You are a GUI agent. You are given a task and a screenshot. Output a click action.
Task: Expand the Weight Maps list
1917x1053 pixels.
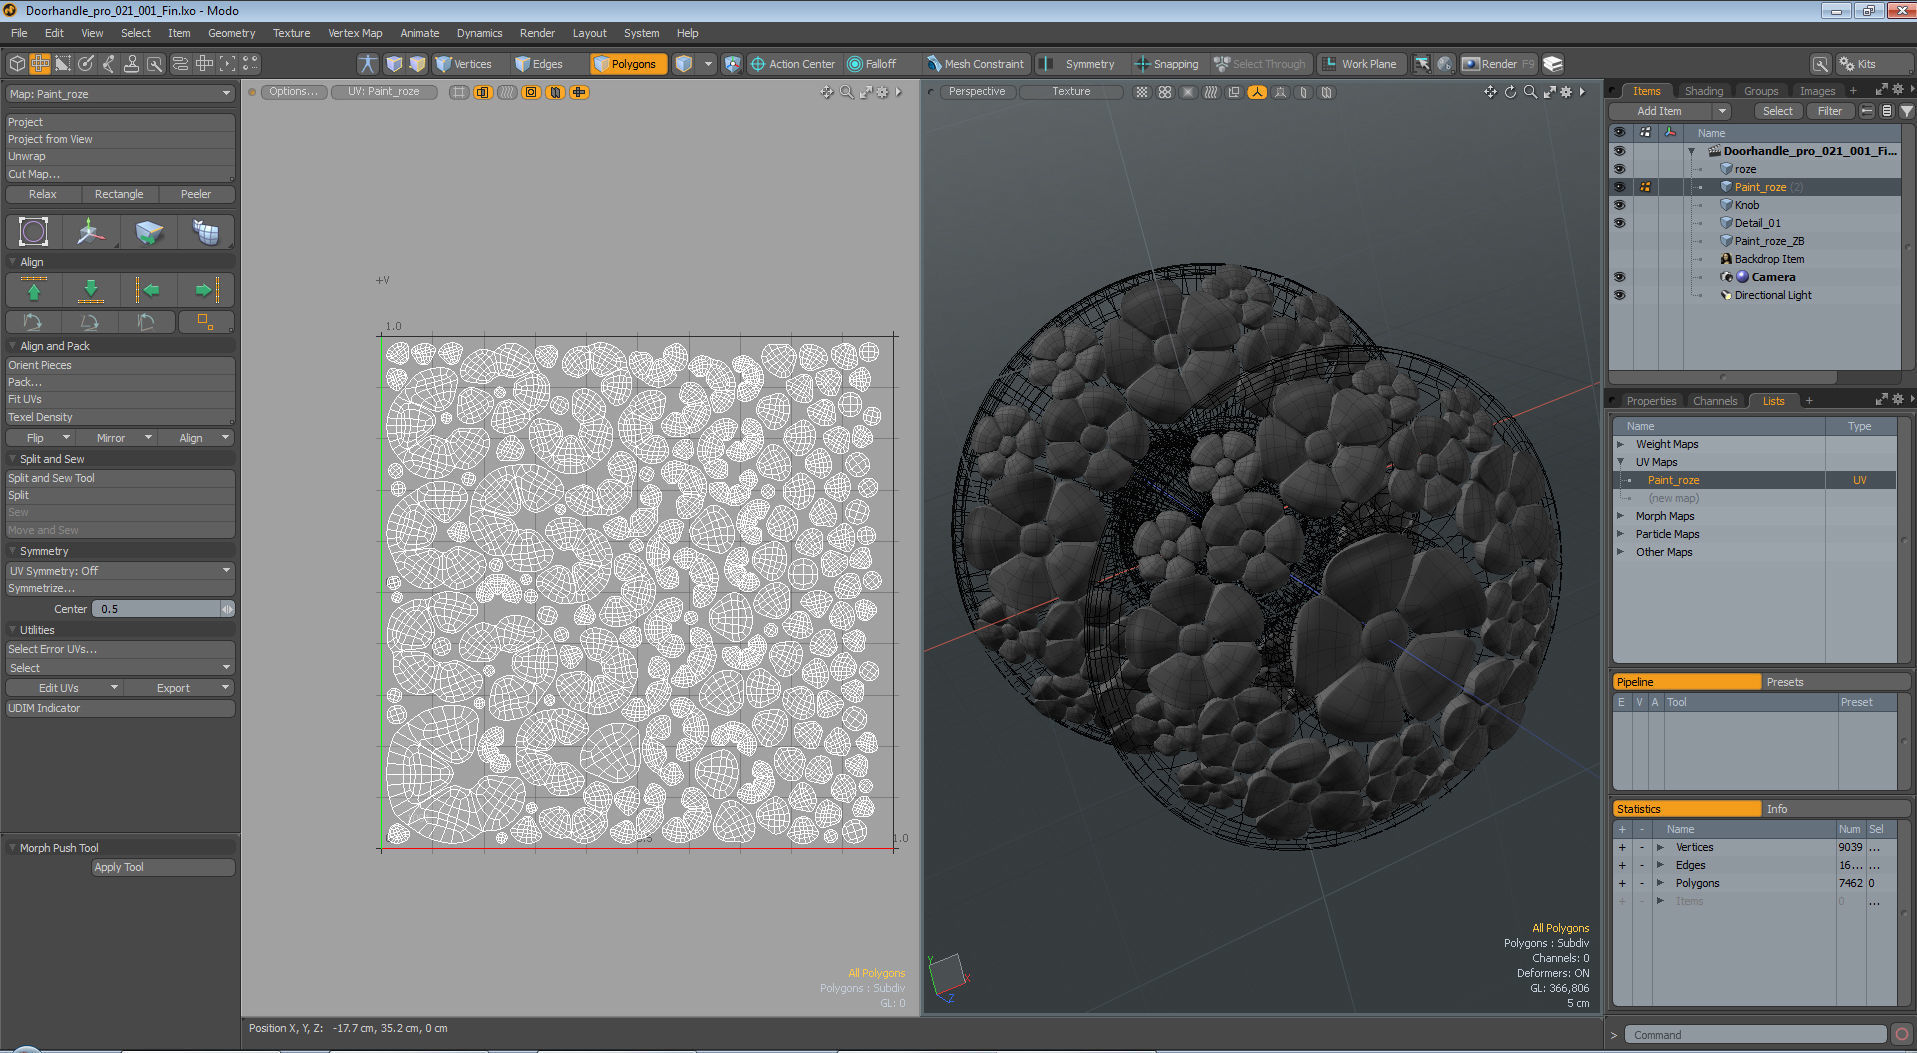click(x=1621, y=444)
